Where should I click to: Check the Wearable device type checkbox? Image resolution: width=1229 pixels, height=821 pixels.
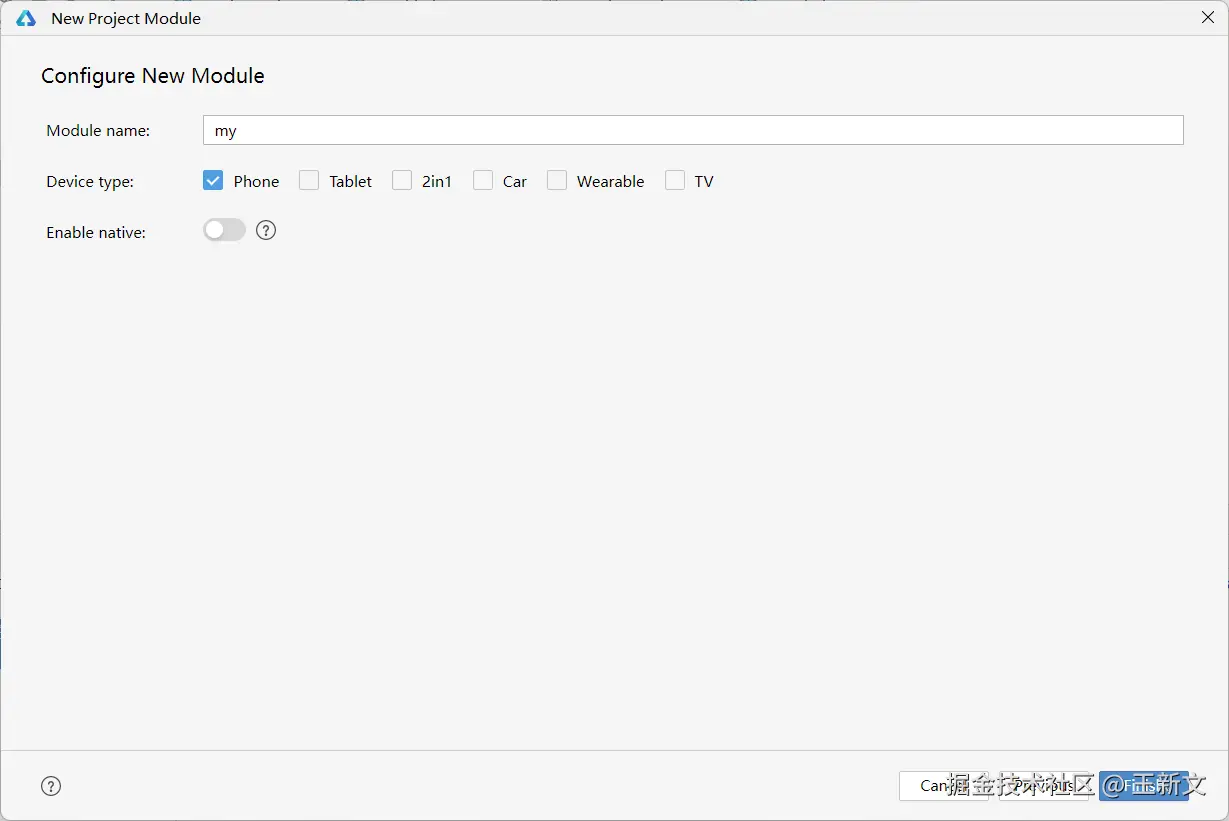(x=557, y=180)
